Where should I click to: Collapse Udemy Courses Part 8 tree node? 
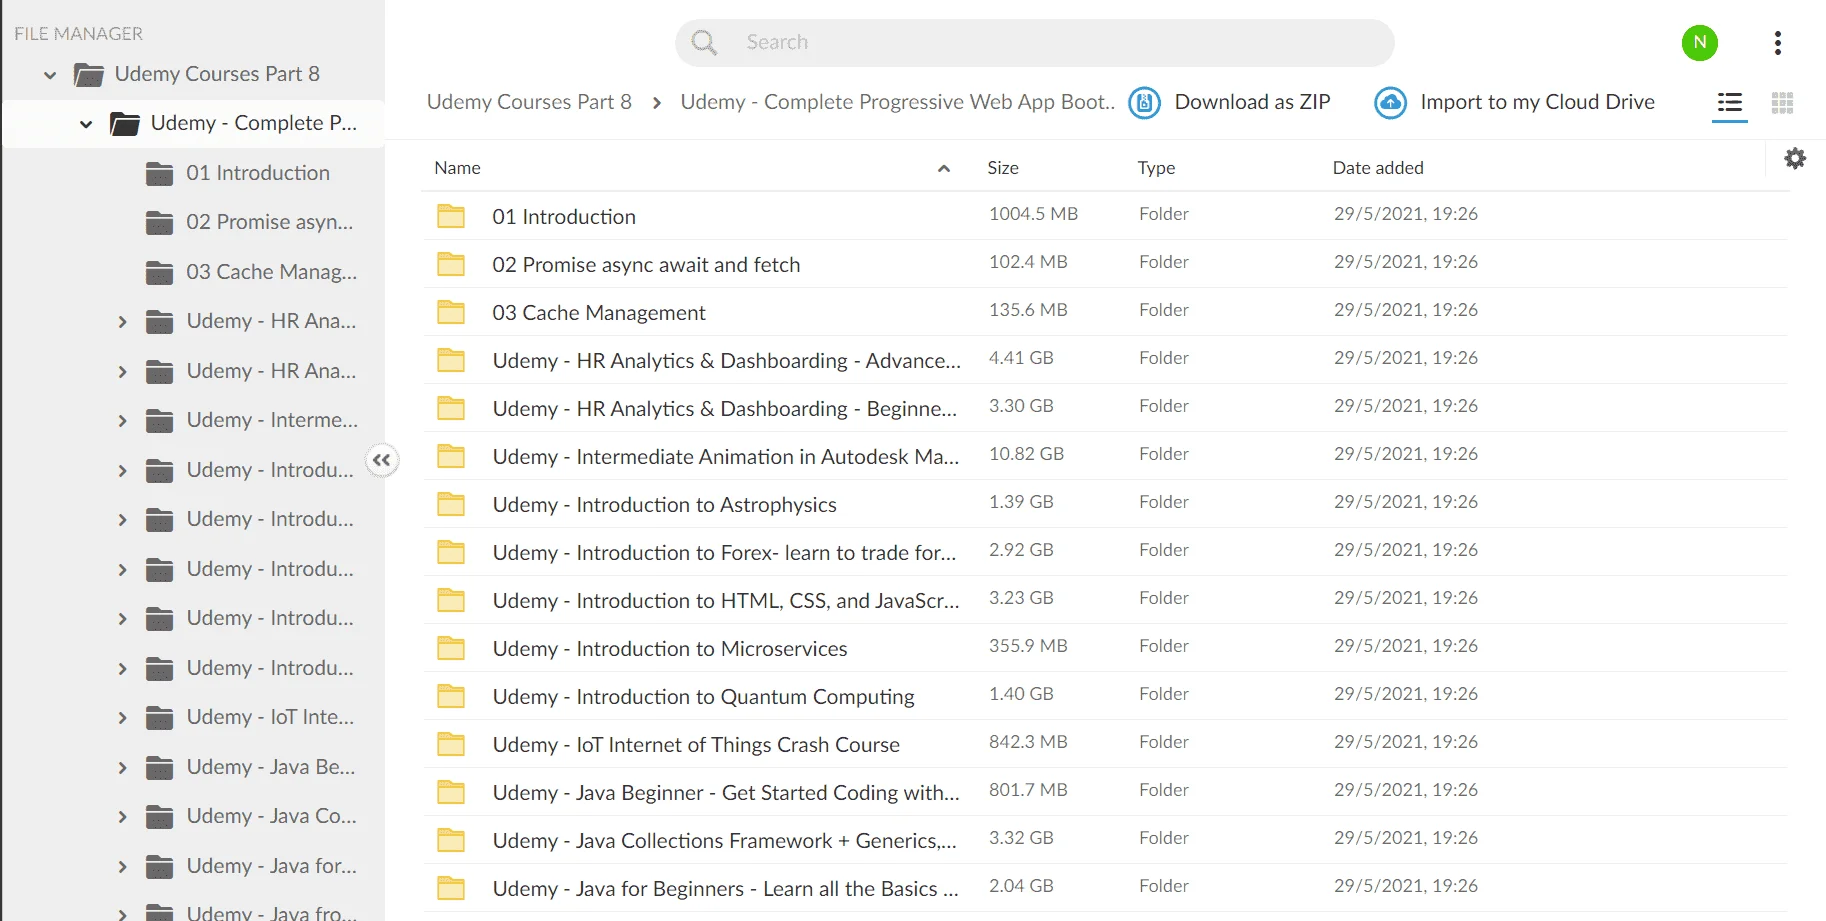click(x=50, y=74)
